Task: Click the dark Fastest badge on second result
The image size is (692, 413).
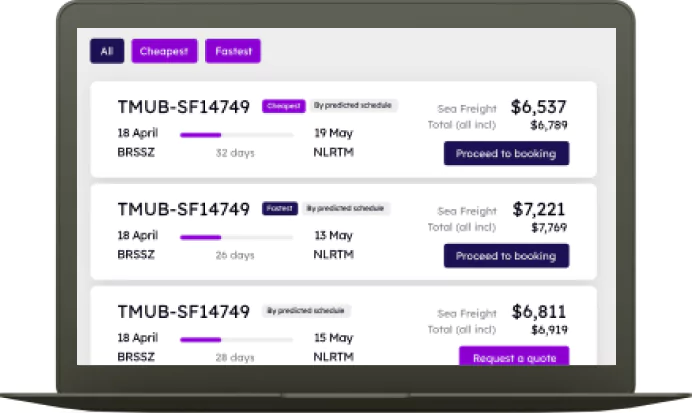Action: click(280, 208)
